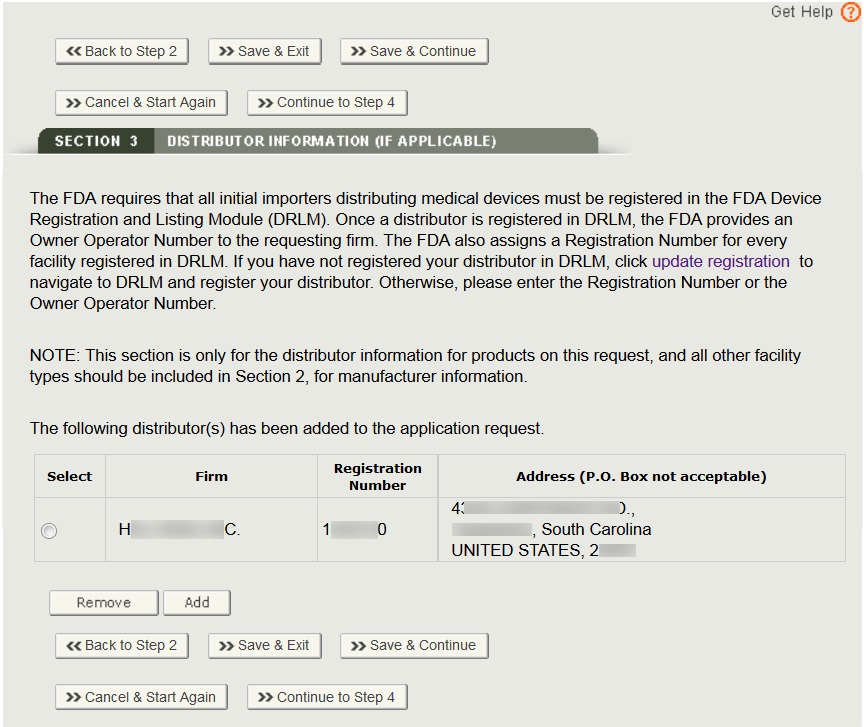Click the Address column header

tap(641, 475)
